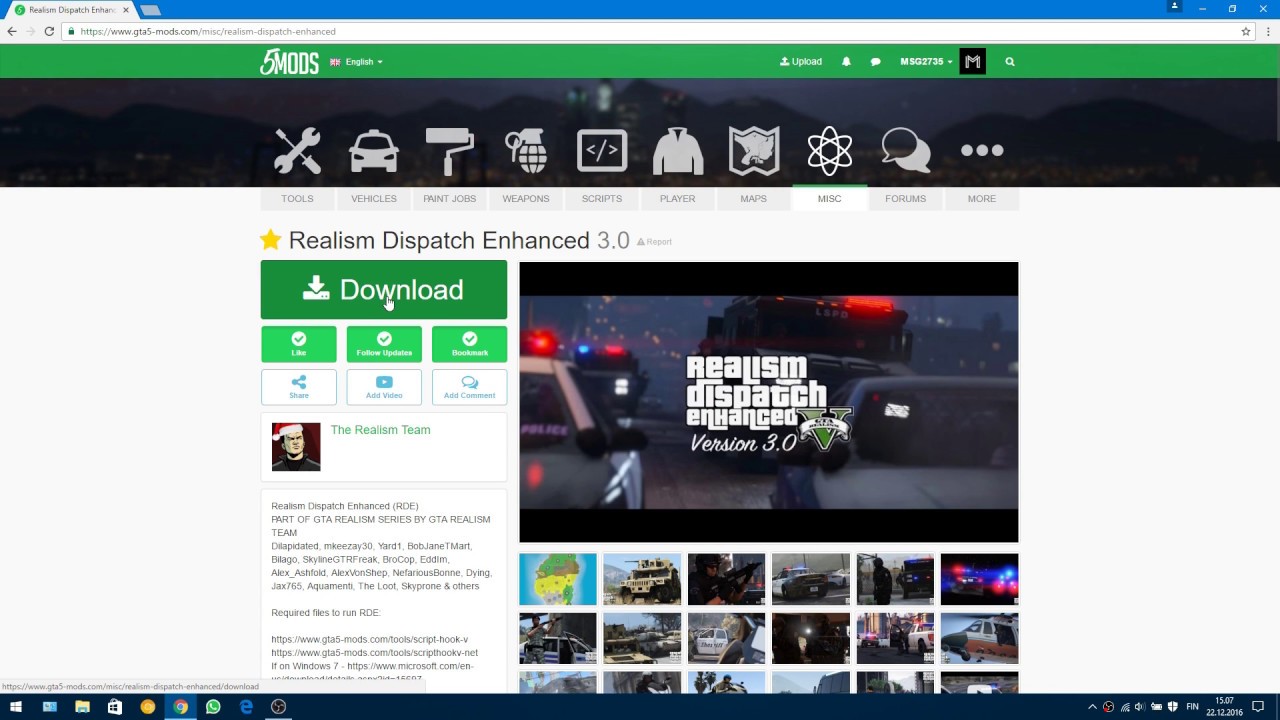The image size is (1280, 720).
Task: Open The Realism Team author link
Action: tap(380, 430)
